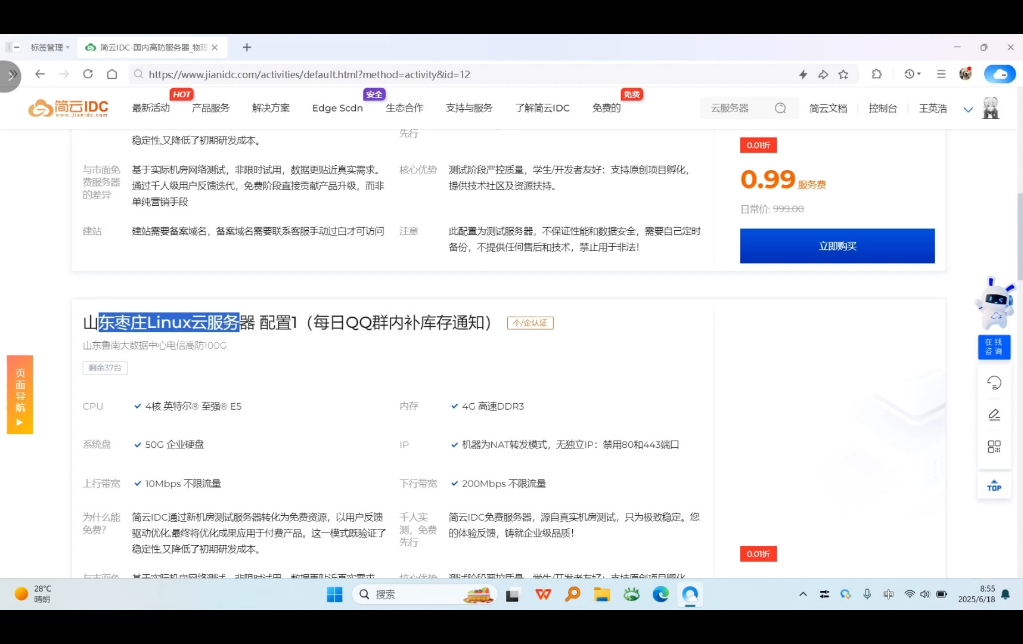Open the notification bell in taskbar

[x=1006, y=594]
